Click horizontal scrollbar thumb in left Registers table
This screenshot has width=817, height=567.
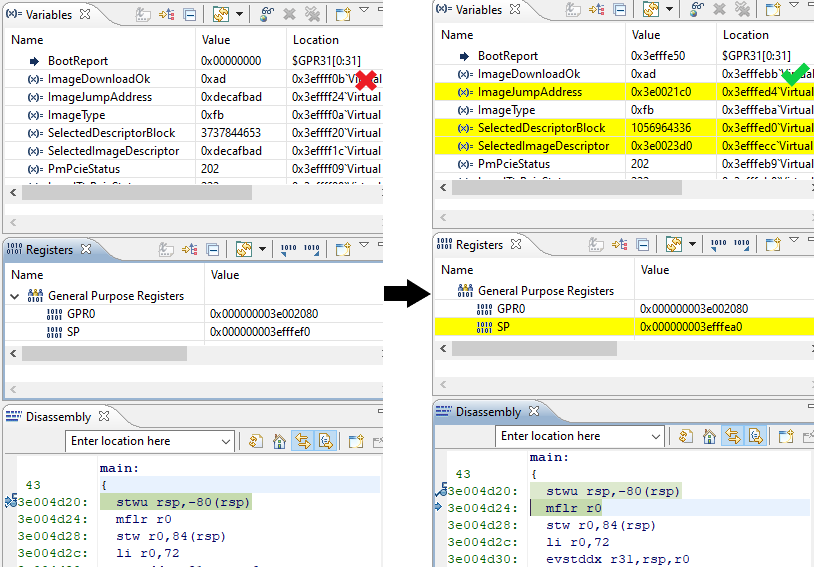(104, 354)
